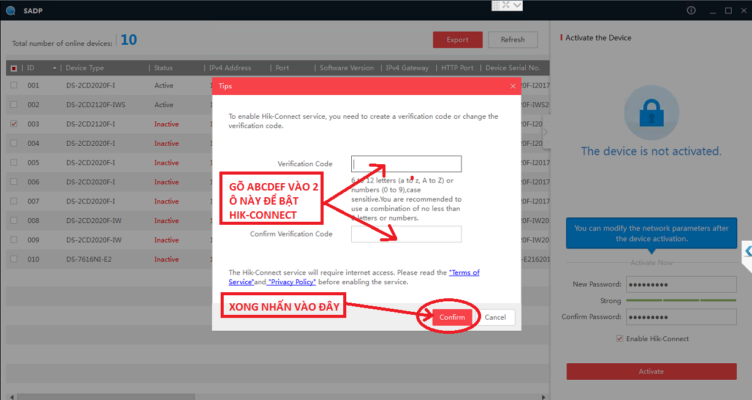
Task: Check the box for device 006
Action: (13, 182)
